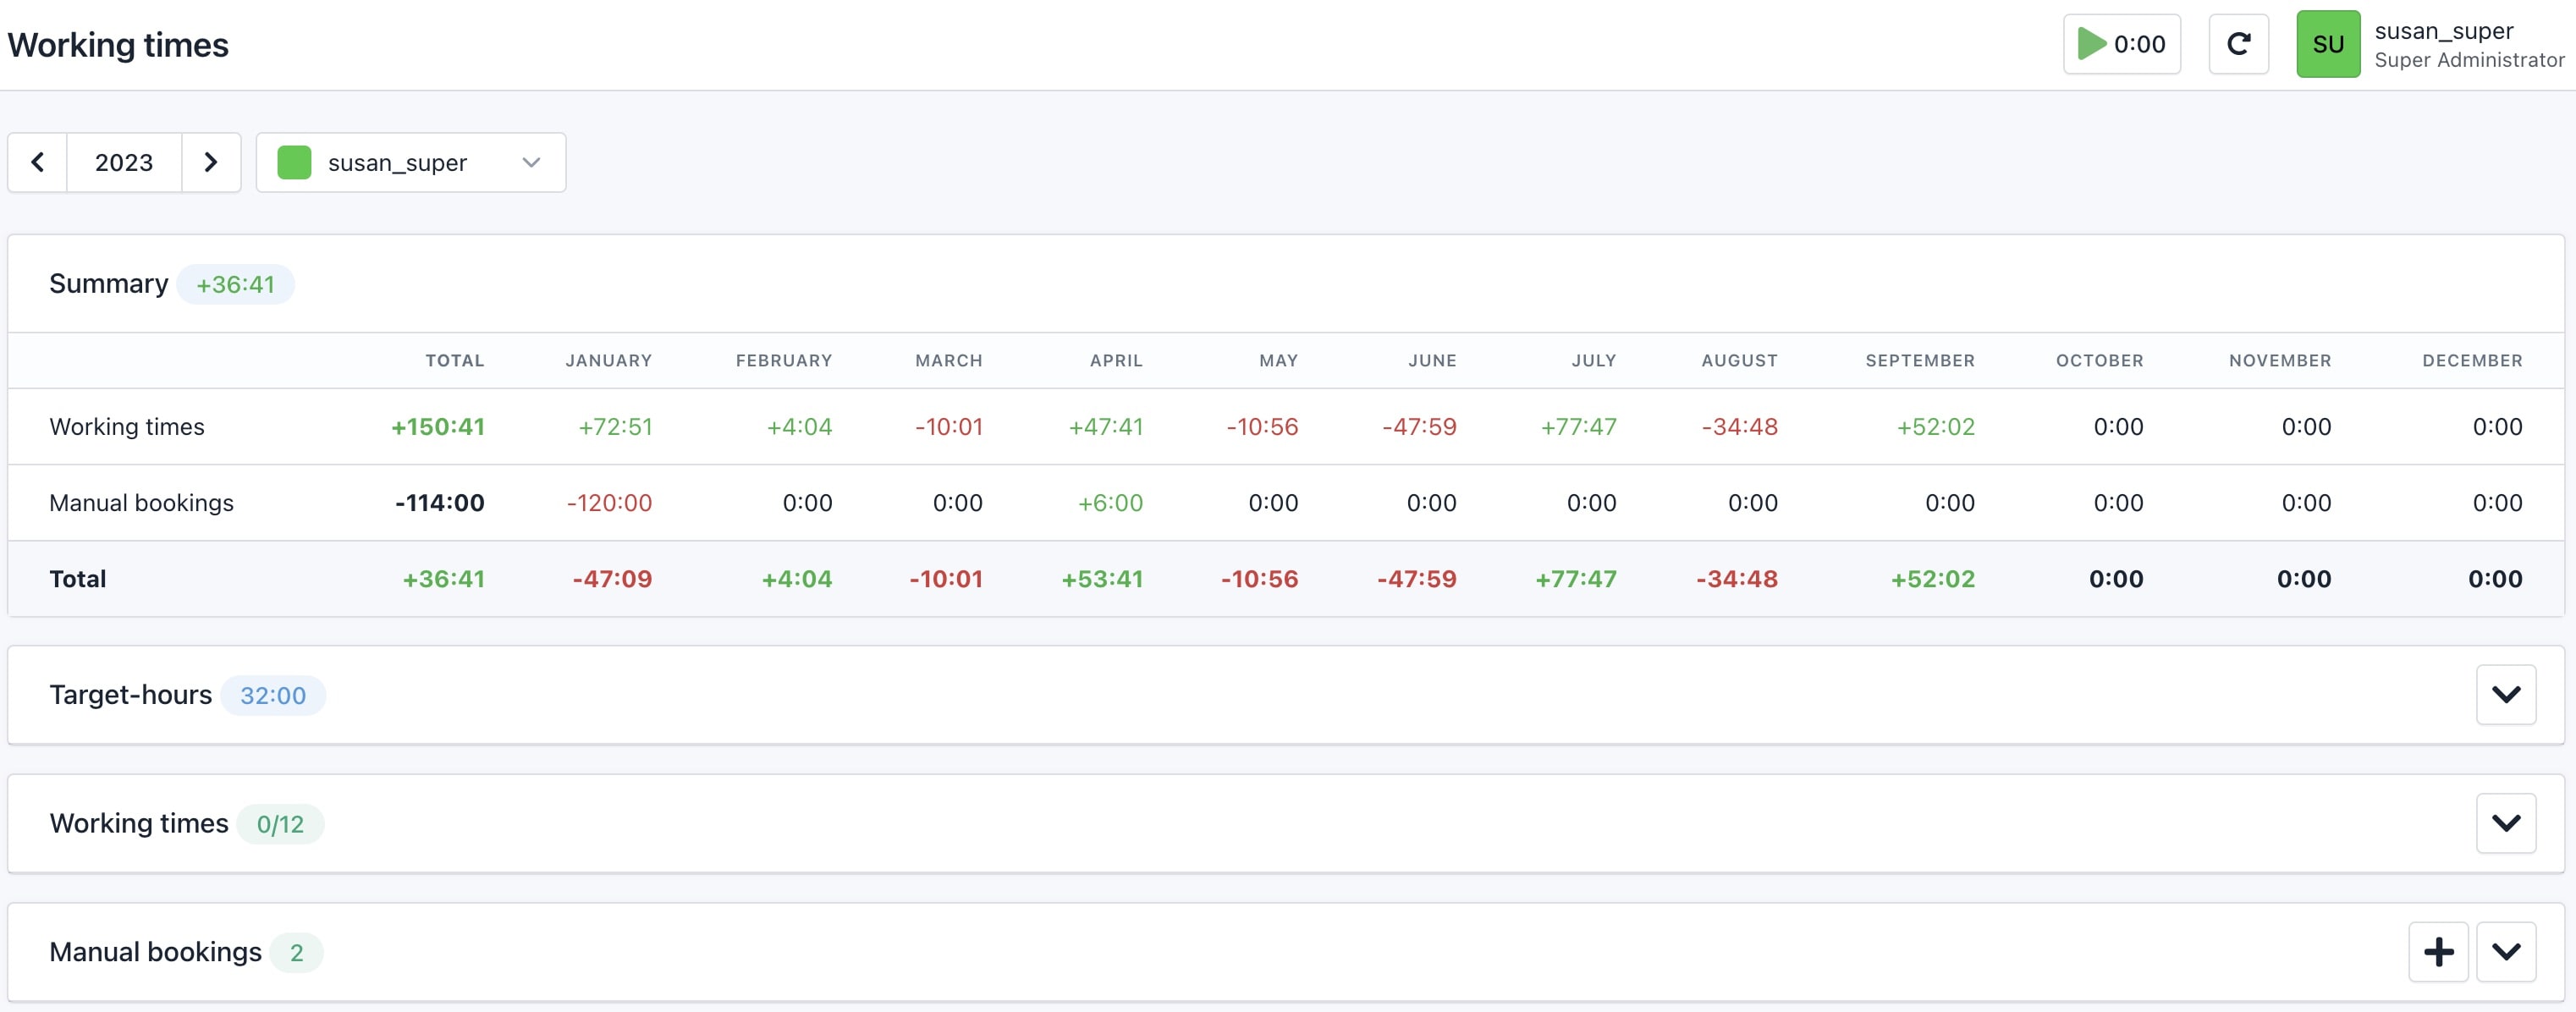
Task: Click the JANUARY column header
Action: pyautogui.click(x=608, y=360)
